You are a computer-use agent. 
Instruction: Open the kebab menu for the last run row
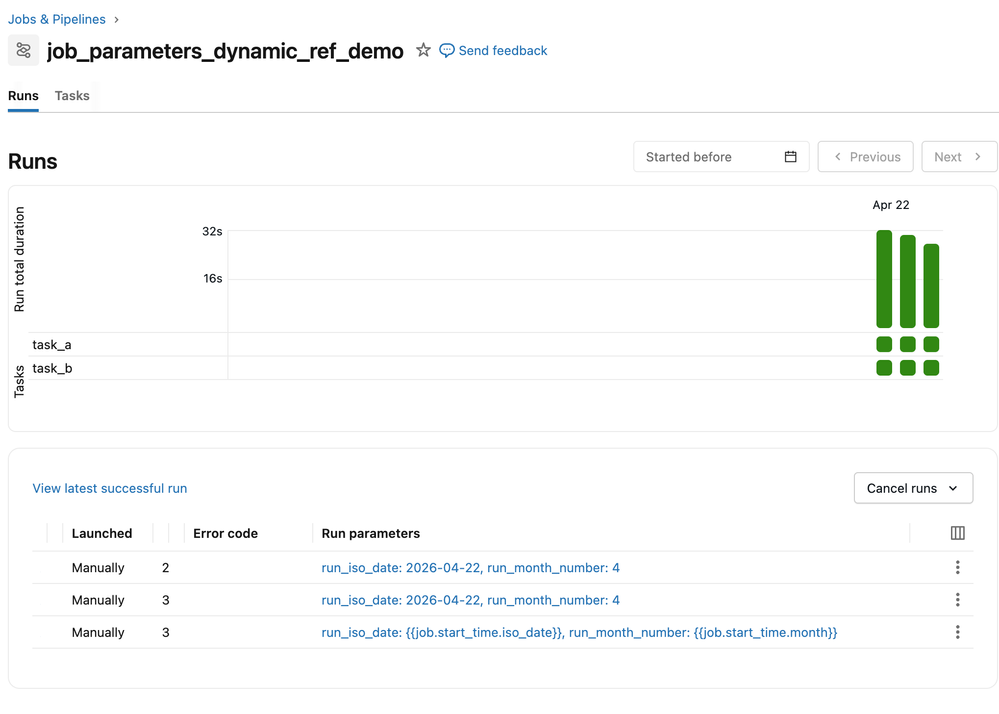tap(957, 632)
